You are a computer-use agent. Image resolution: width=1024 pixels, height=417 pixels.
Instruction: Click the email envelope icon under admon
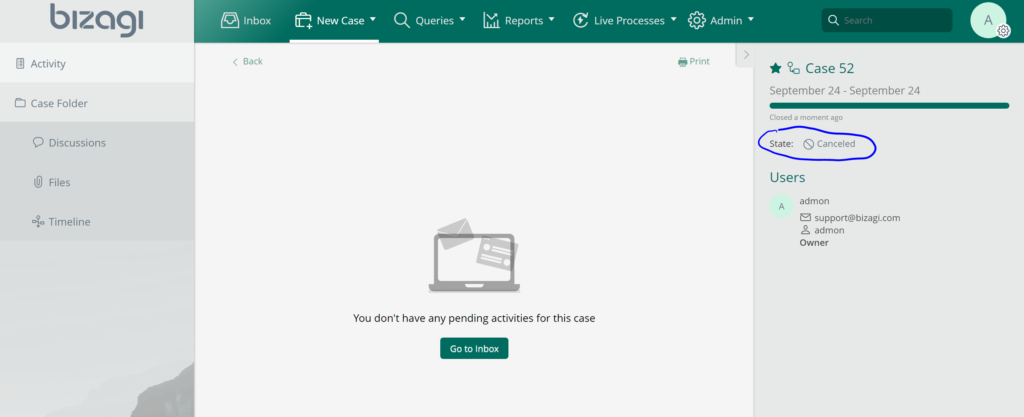coord(805,217)
